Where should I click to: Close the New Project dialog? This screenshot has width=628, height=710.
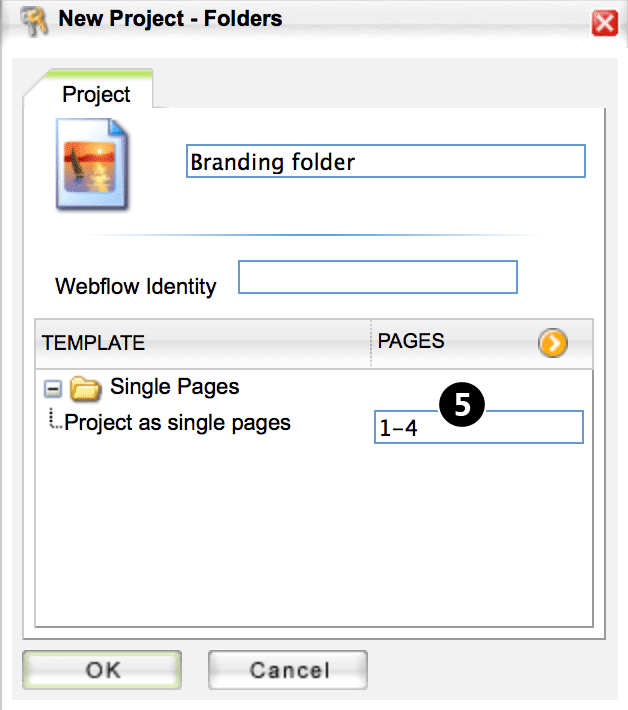coord(604,23)
